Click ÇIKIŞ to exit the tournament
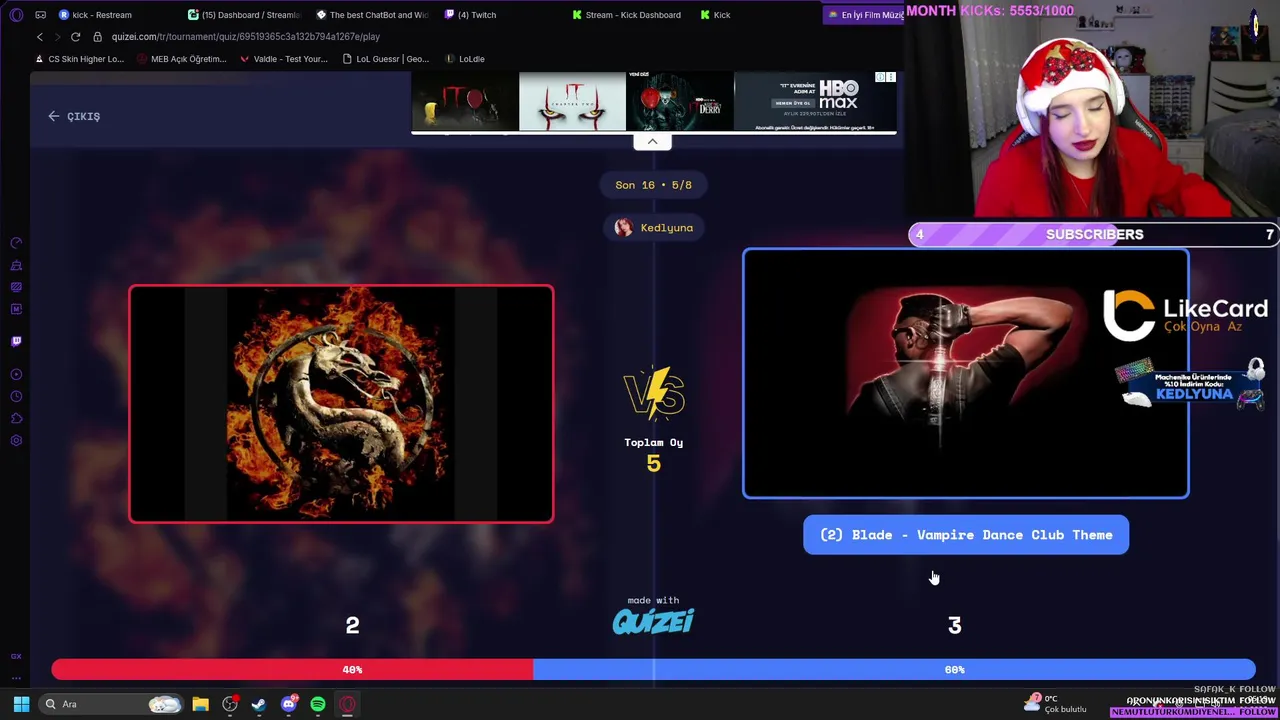Image resolution: width=1280 pixels, height=720 pixels. tap(74, 116)
